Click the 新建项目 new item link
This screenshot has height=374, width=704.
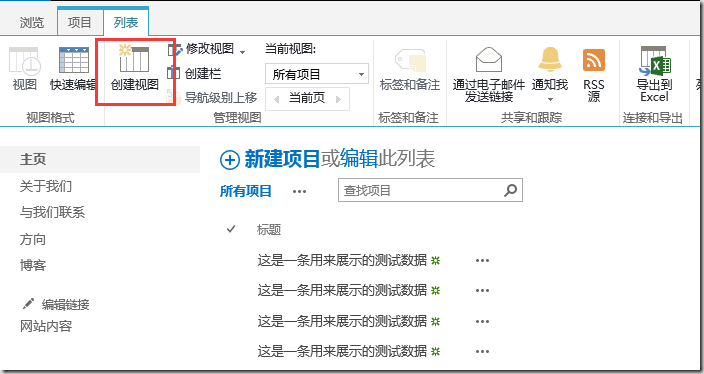(x=282, y=159)
